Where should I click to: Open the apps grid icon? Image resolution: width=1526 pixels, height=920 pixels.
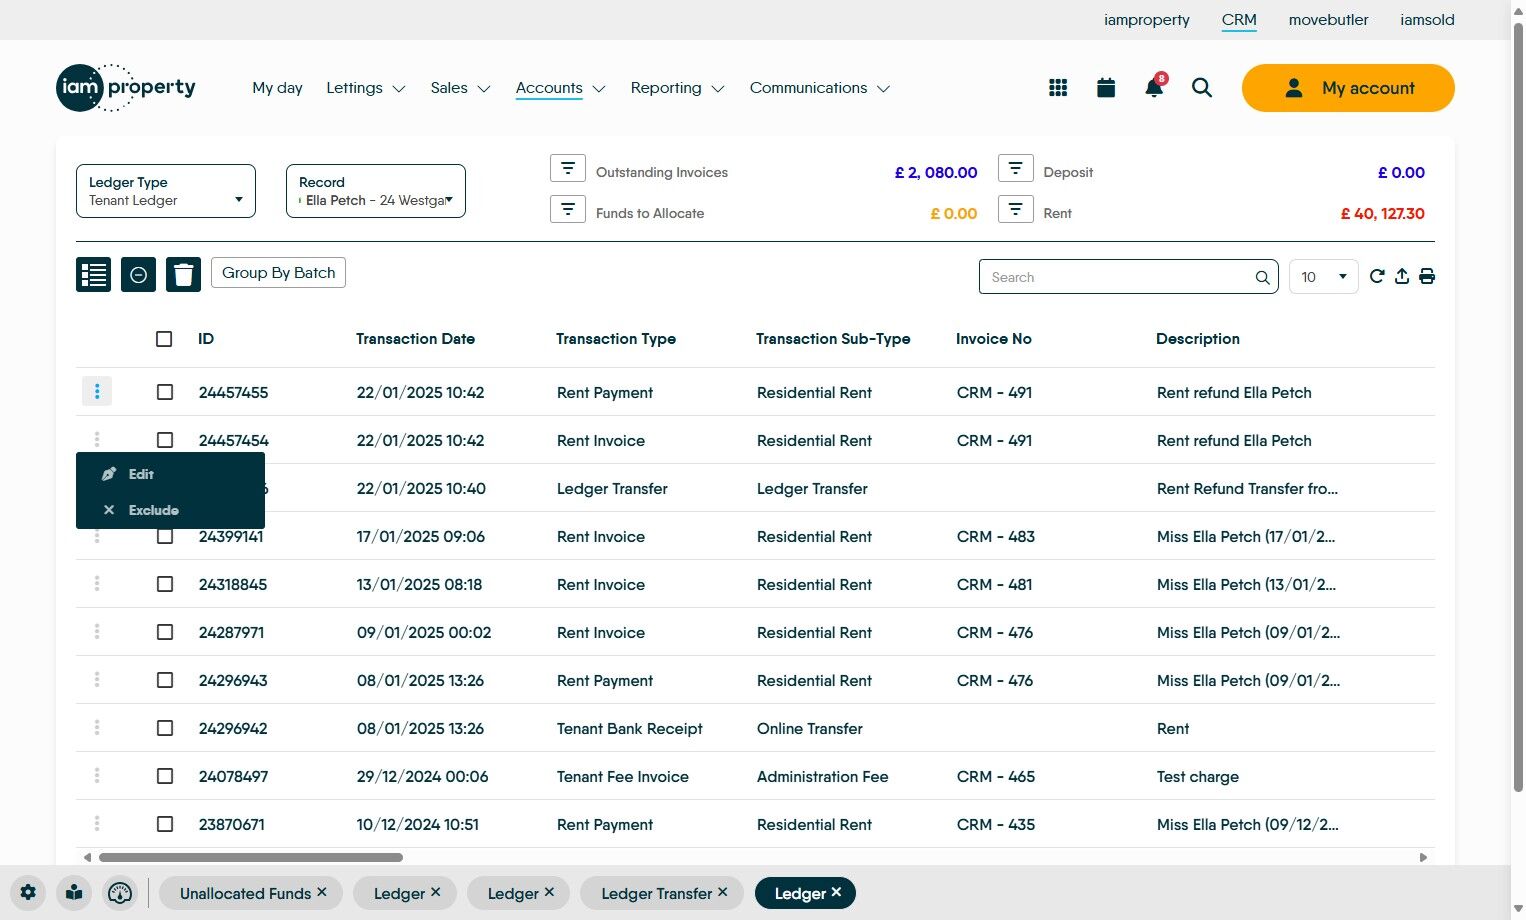(x=1058, y=88)
